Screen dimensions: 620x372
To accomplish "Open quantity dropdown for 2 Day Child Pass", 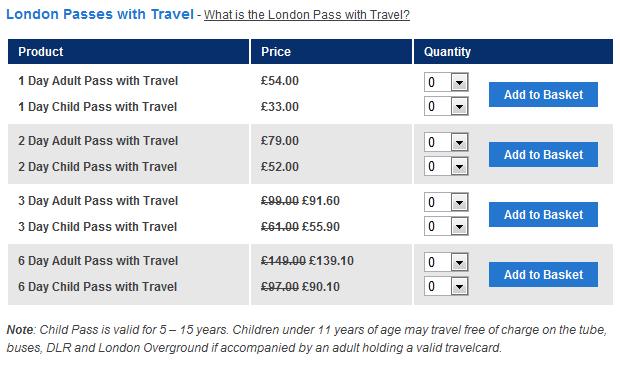I will pos(446,166).
